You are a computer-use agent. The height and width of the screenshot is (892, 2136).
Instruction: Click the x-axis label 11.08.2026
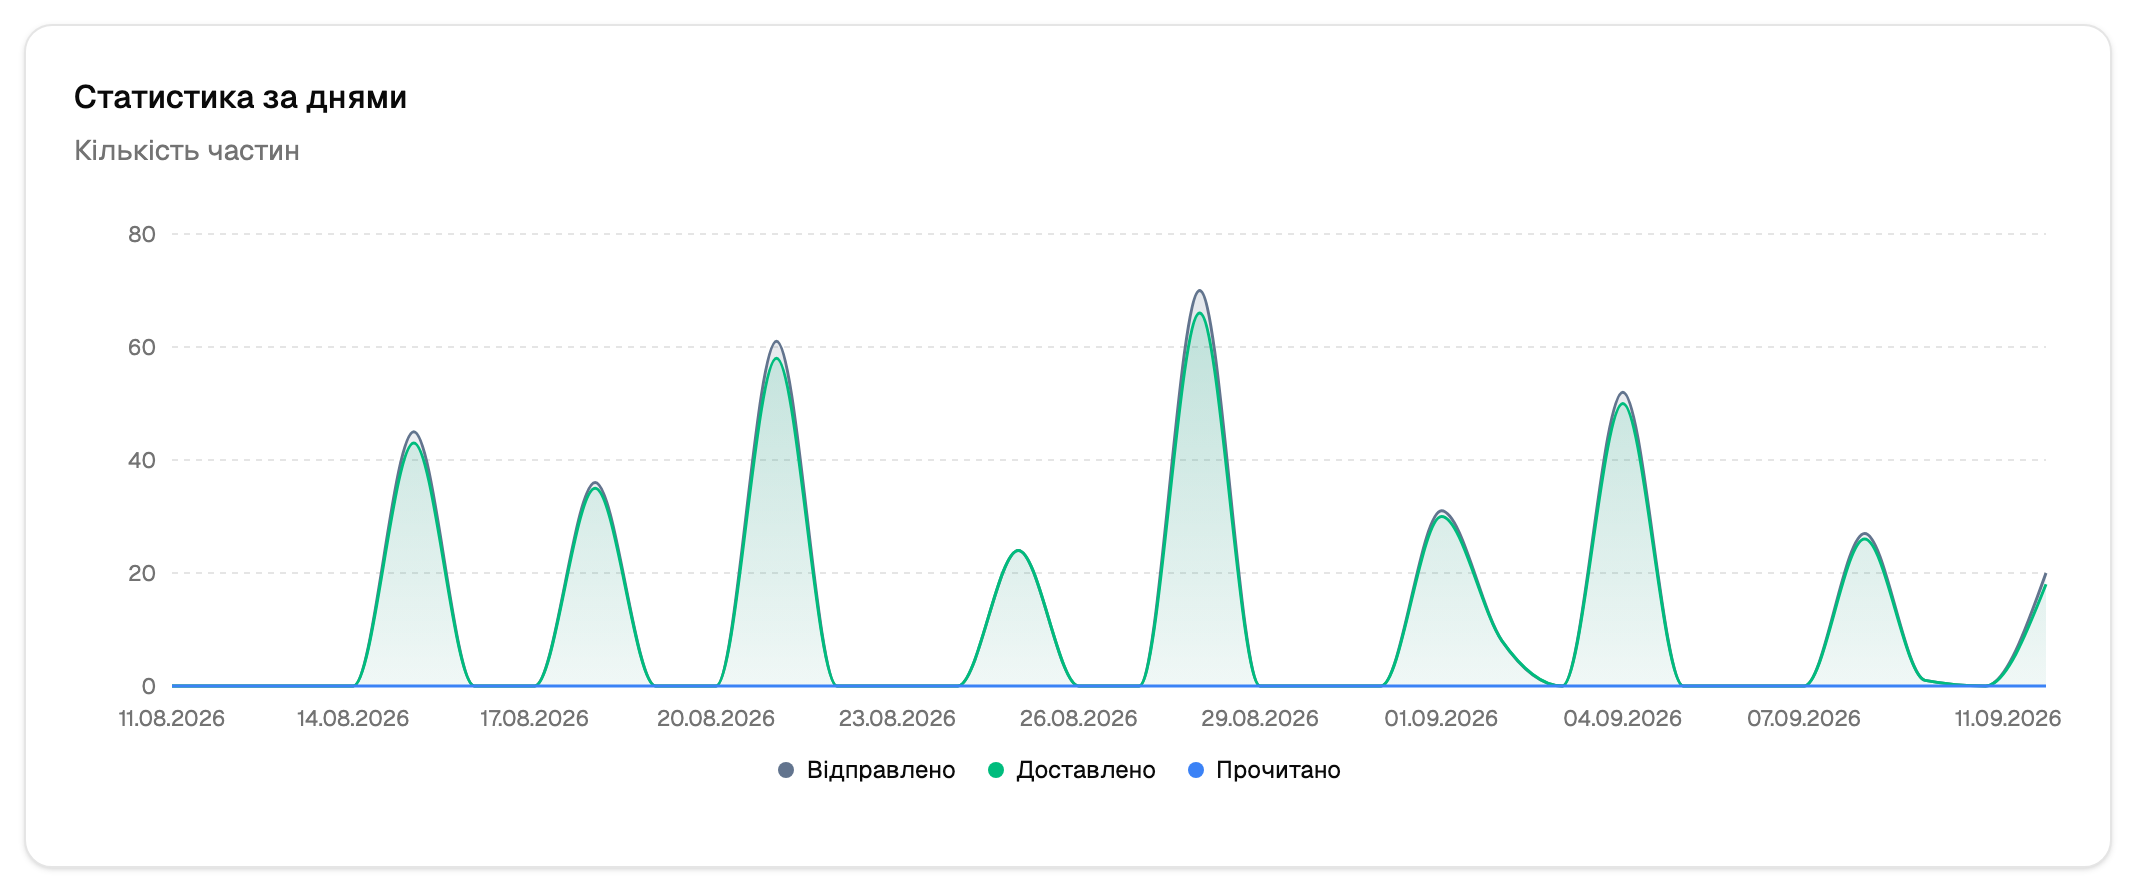(x=171, y=718)
